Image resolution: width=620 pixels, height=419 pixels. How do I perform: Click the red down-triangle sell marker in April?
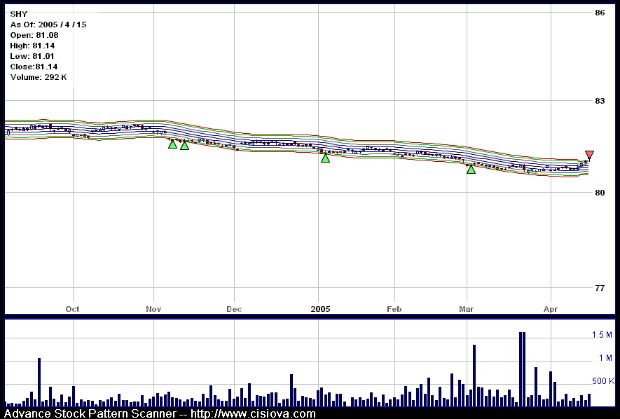[x=589, y=156]
